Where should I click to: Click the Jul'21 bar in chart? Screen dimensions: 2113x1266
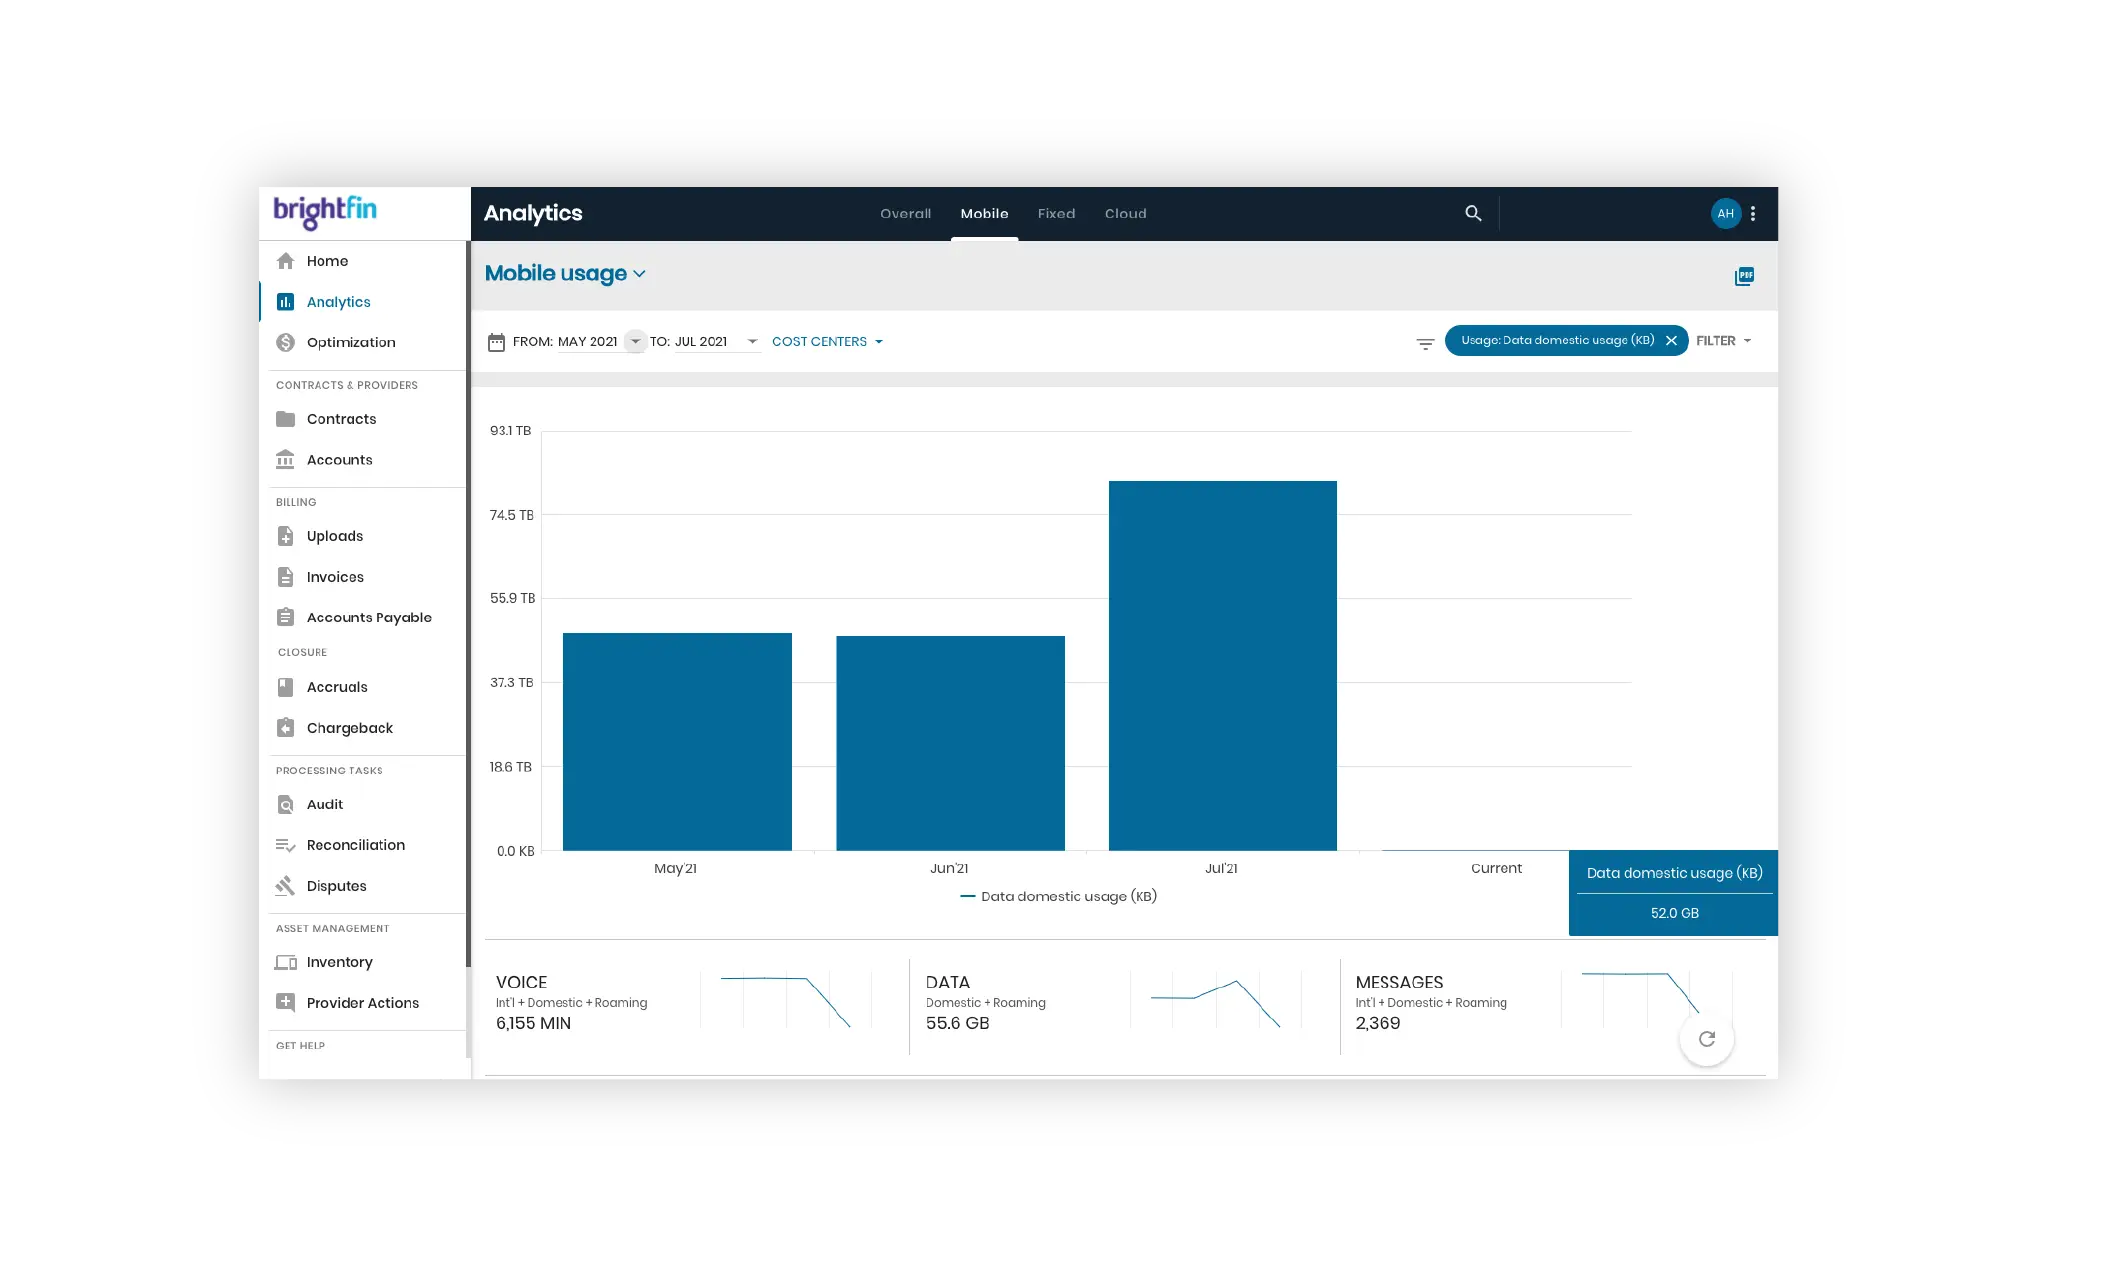pyautogui.click(x=1222, y=666)
